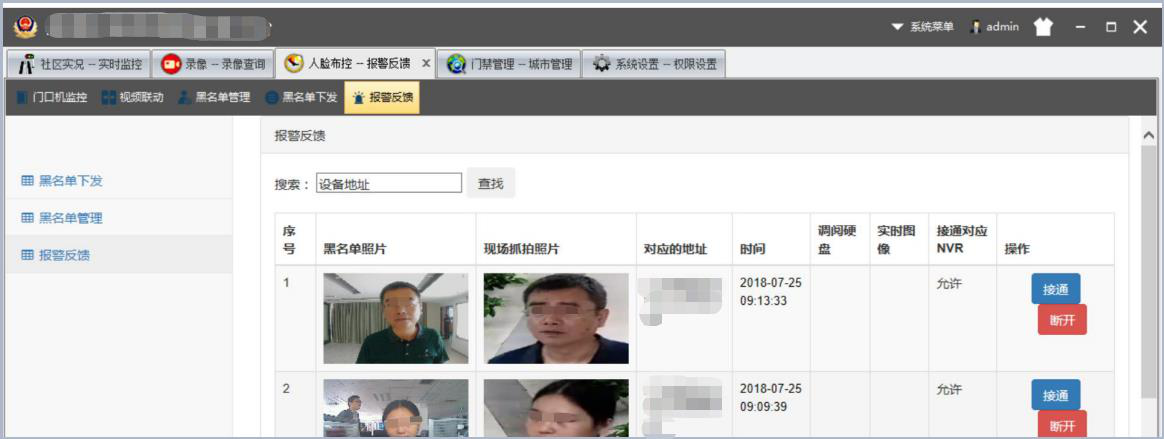Click timestamp 2018-07-25 09:13:33
The height and width of the screenshot is (439, 1164).
tap(771, 292)
